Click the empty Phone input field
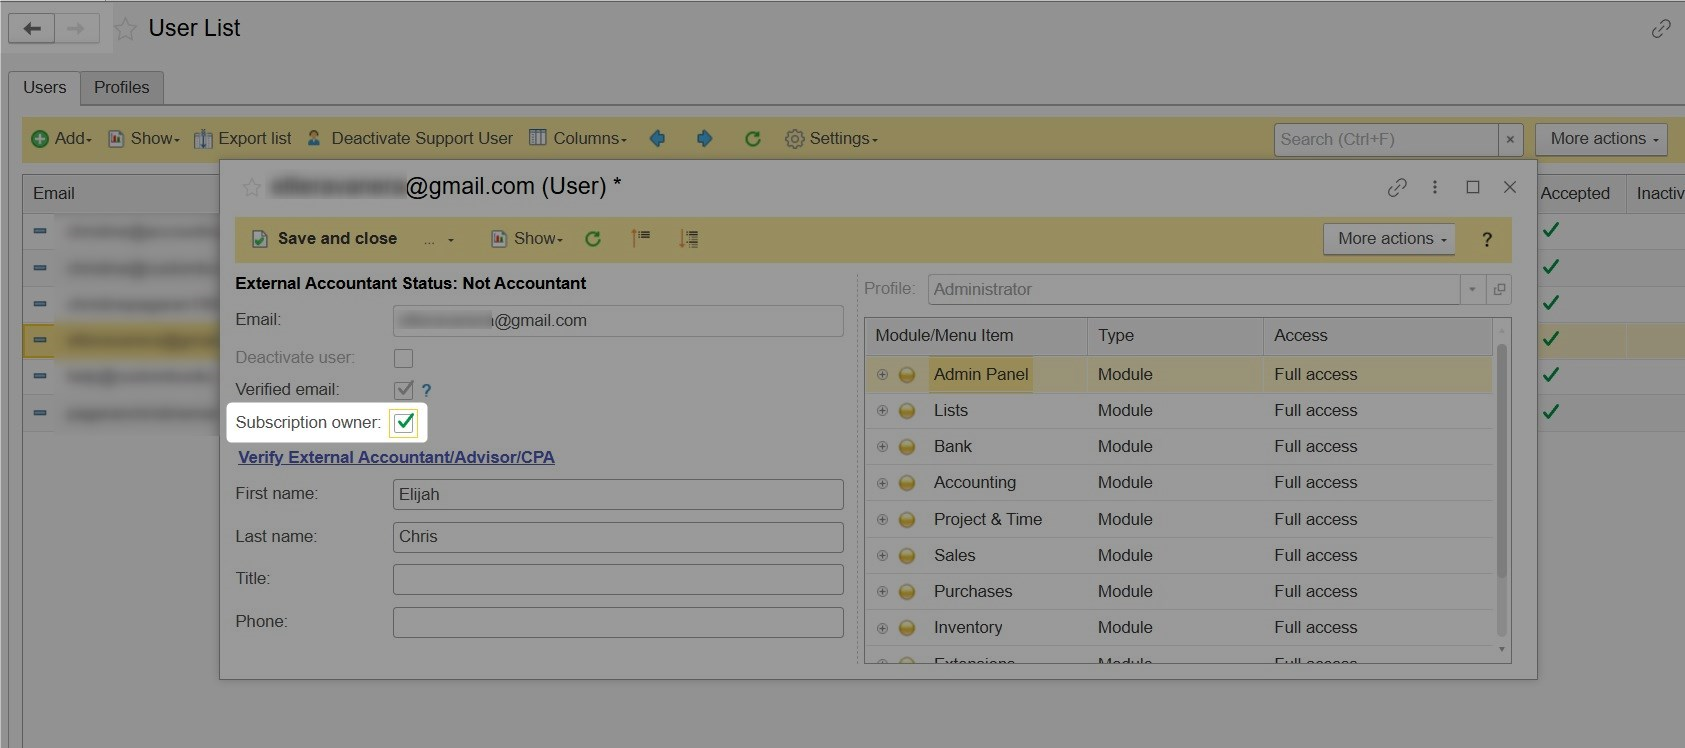The width and height of the screenshot is (1685, 748). 618,622
